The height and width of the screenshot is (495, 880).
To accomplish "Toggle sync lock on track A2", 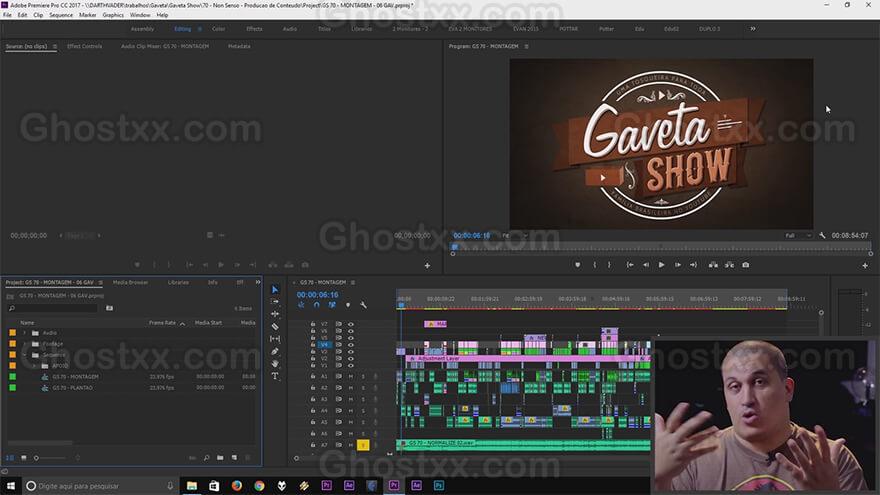I will 338,388.
